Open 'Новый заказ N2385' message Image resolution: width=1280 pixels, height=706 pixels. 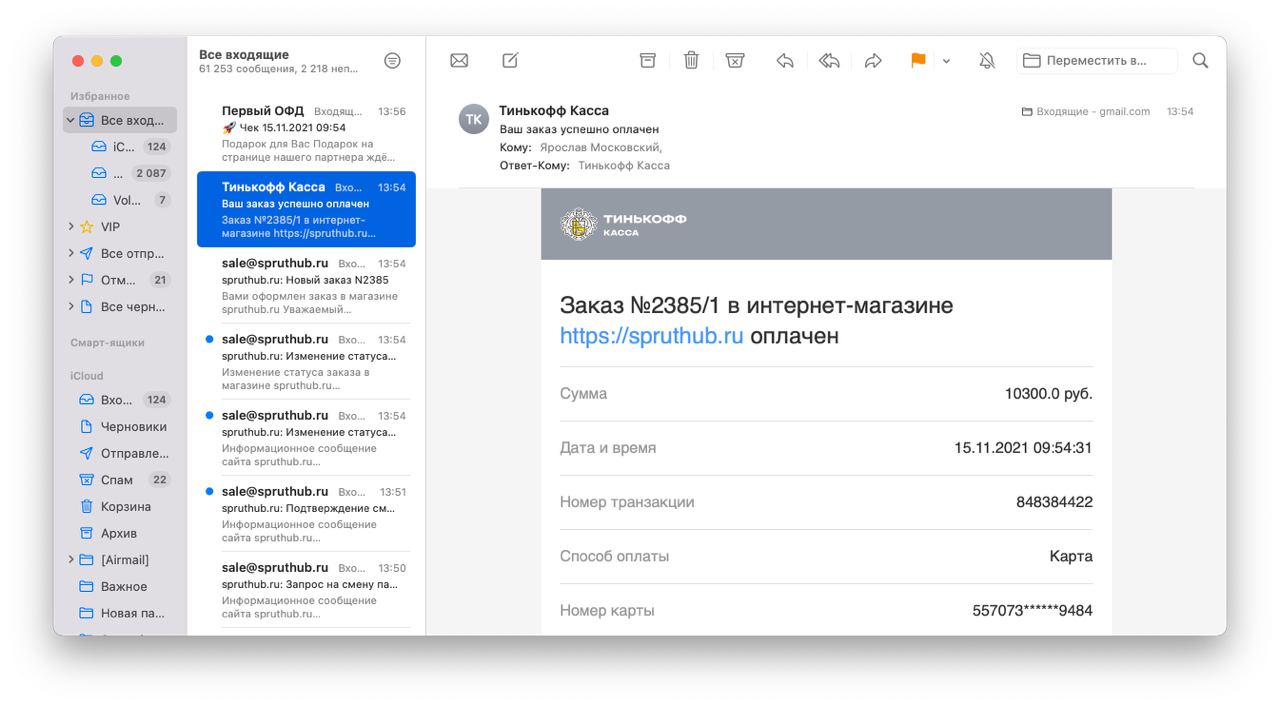coord(306,285)
